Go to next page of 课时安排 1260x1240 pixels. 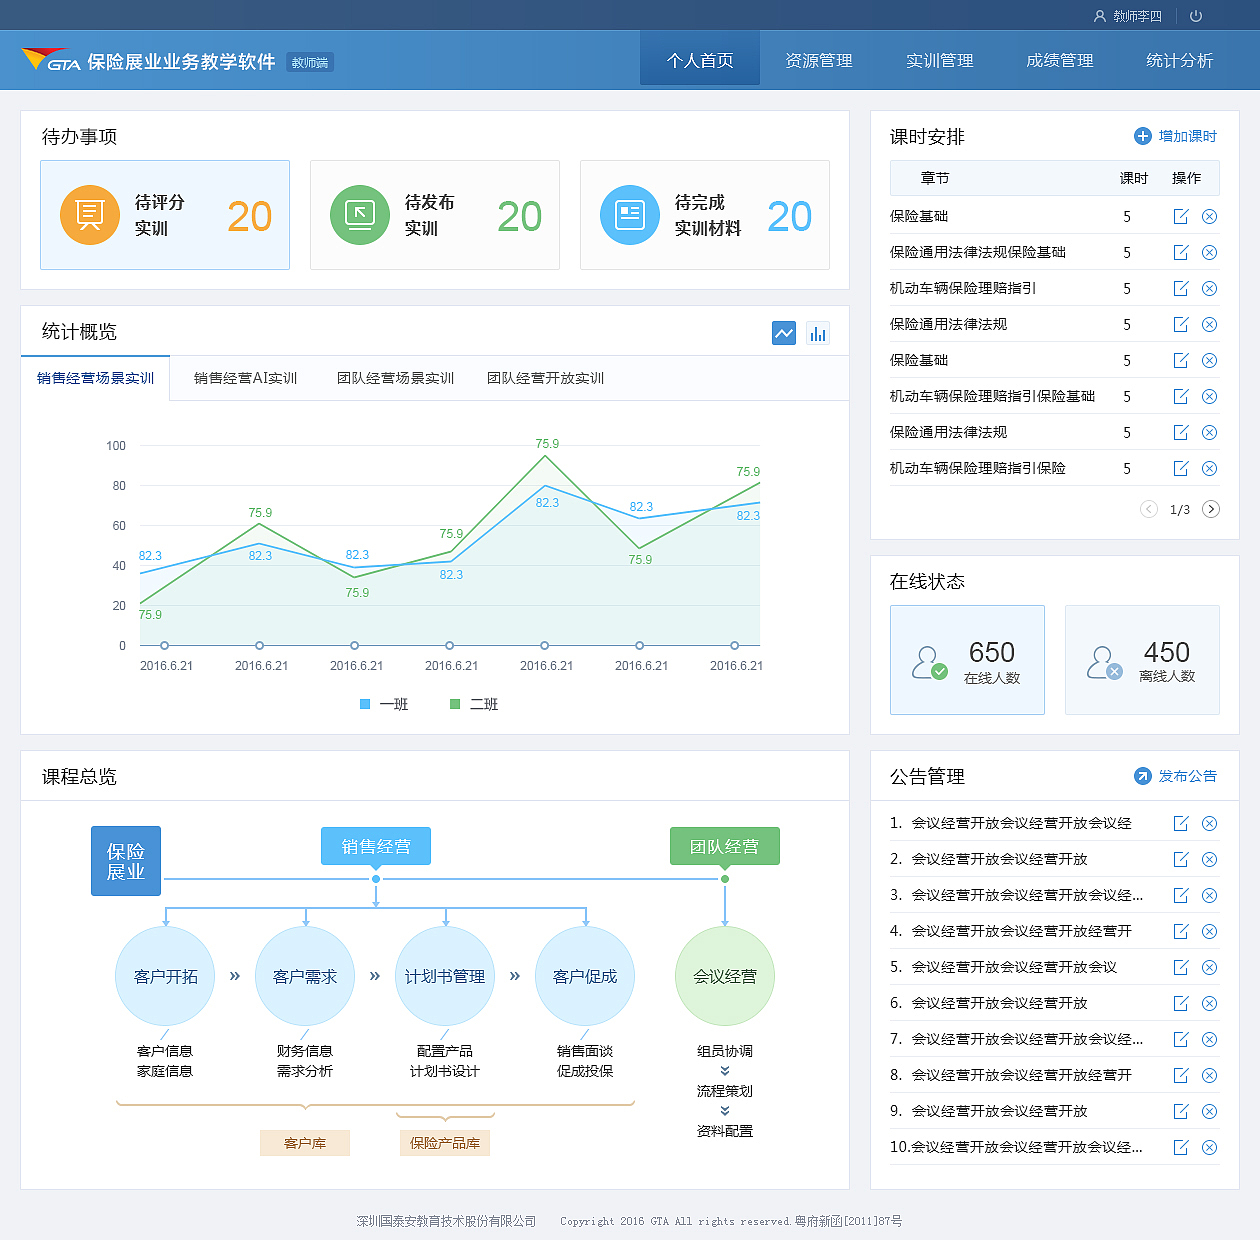point(1211,509)
